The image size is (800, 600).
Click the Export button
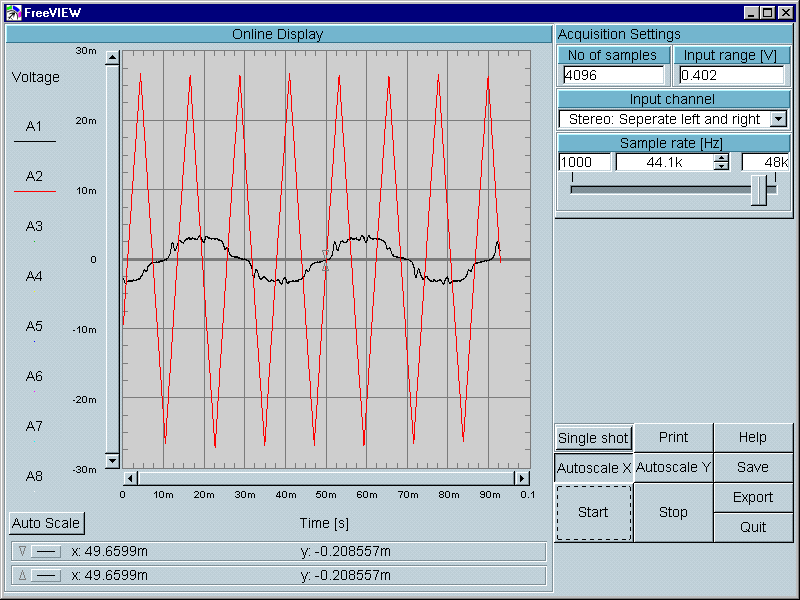753,497
